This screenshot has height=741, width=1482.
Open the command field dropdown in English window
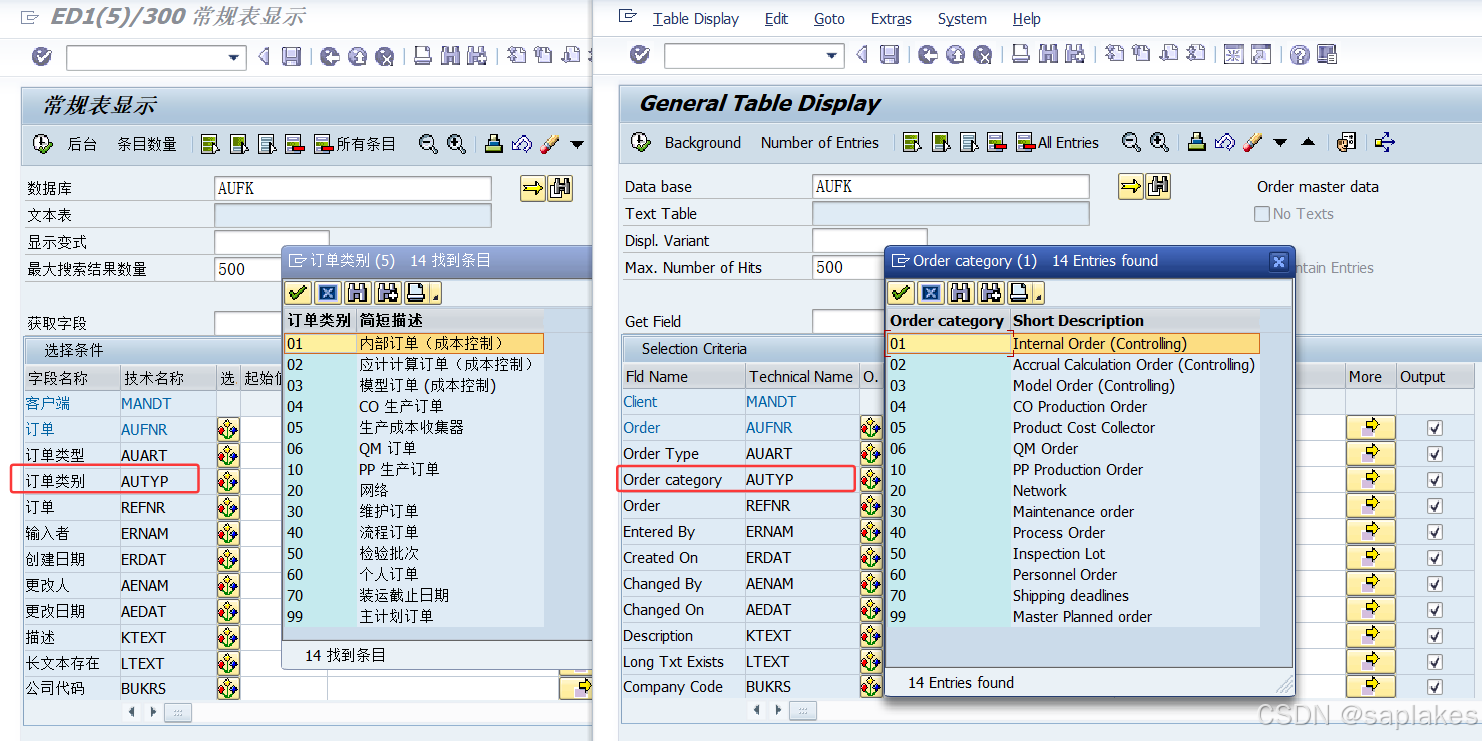[832, 55]
